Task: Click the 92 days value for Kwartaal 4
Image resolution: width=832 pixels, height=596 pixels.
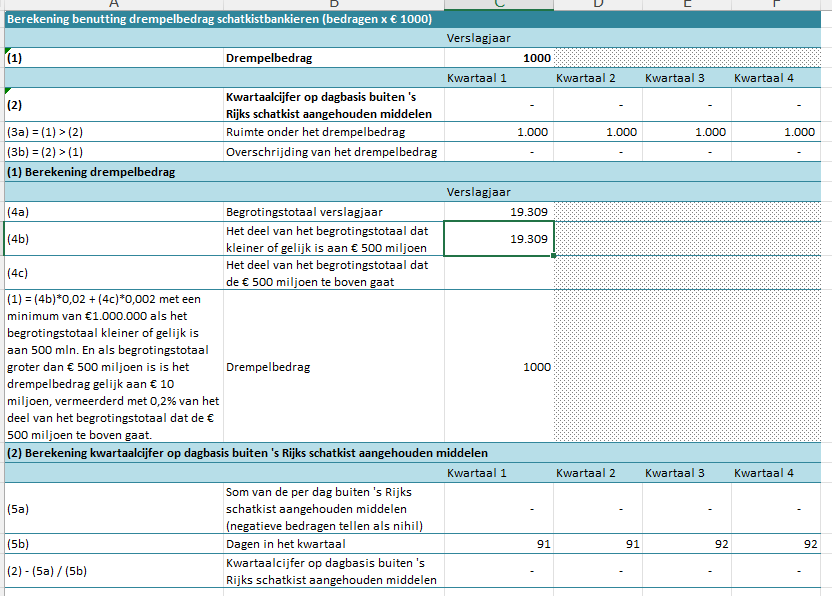Action: click(x=776, y=544)
